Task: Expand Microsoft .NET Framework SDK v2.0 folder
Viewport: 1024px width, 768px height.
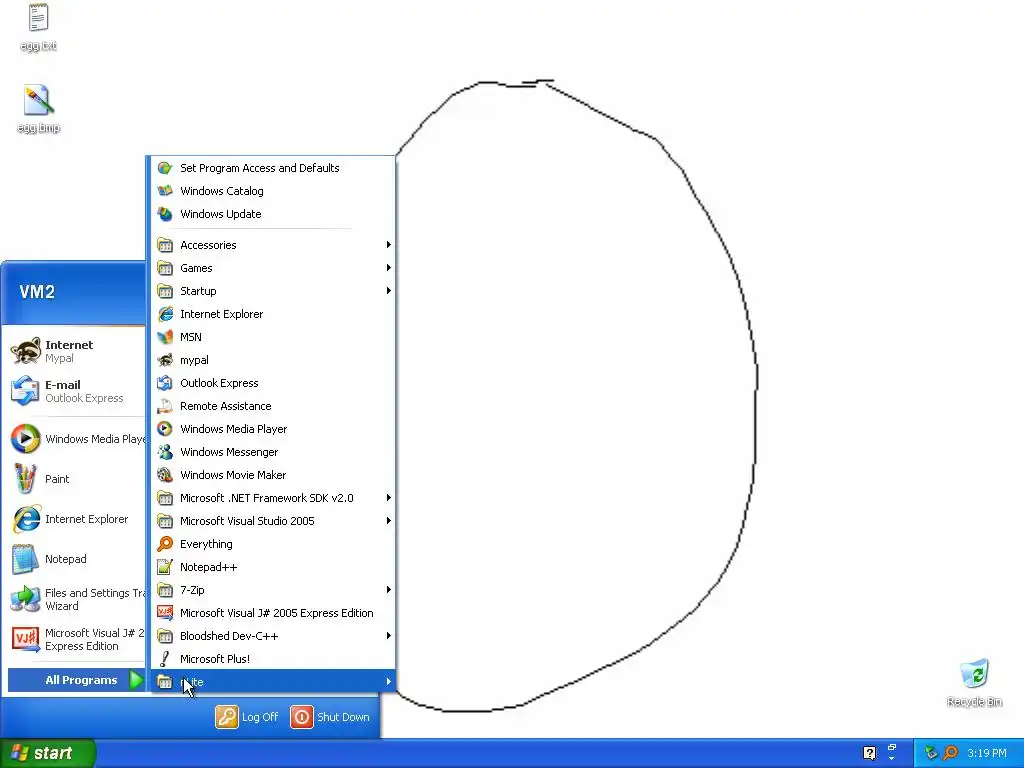Action: coord(272,498)
